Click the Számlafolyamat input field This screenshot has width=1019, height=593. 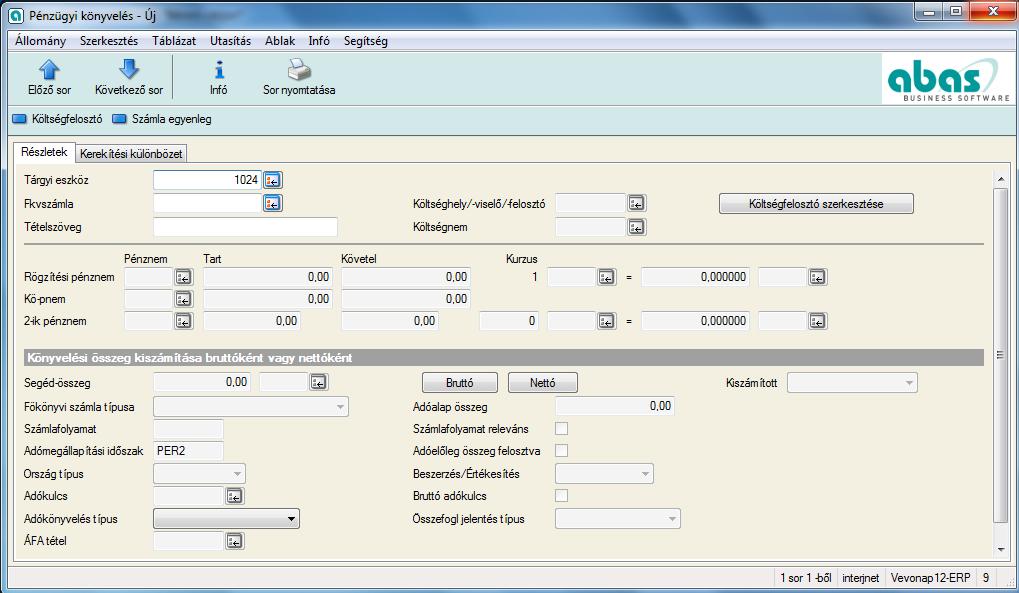pyautogui.click(x=188, y=429)
